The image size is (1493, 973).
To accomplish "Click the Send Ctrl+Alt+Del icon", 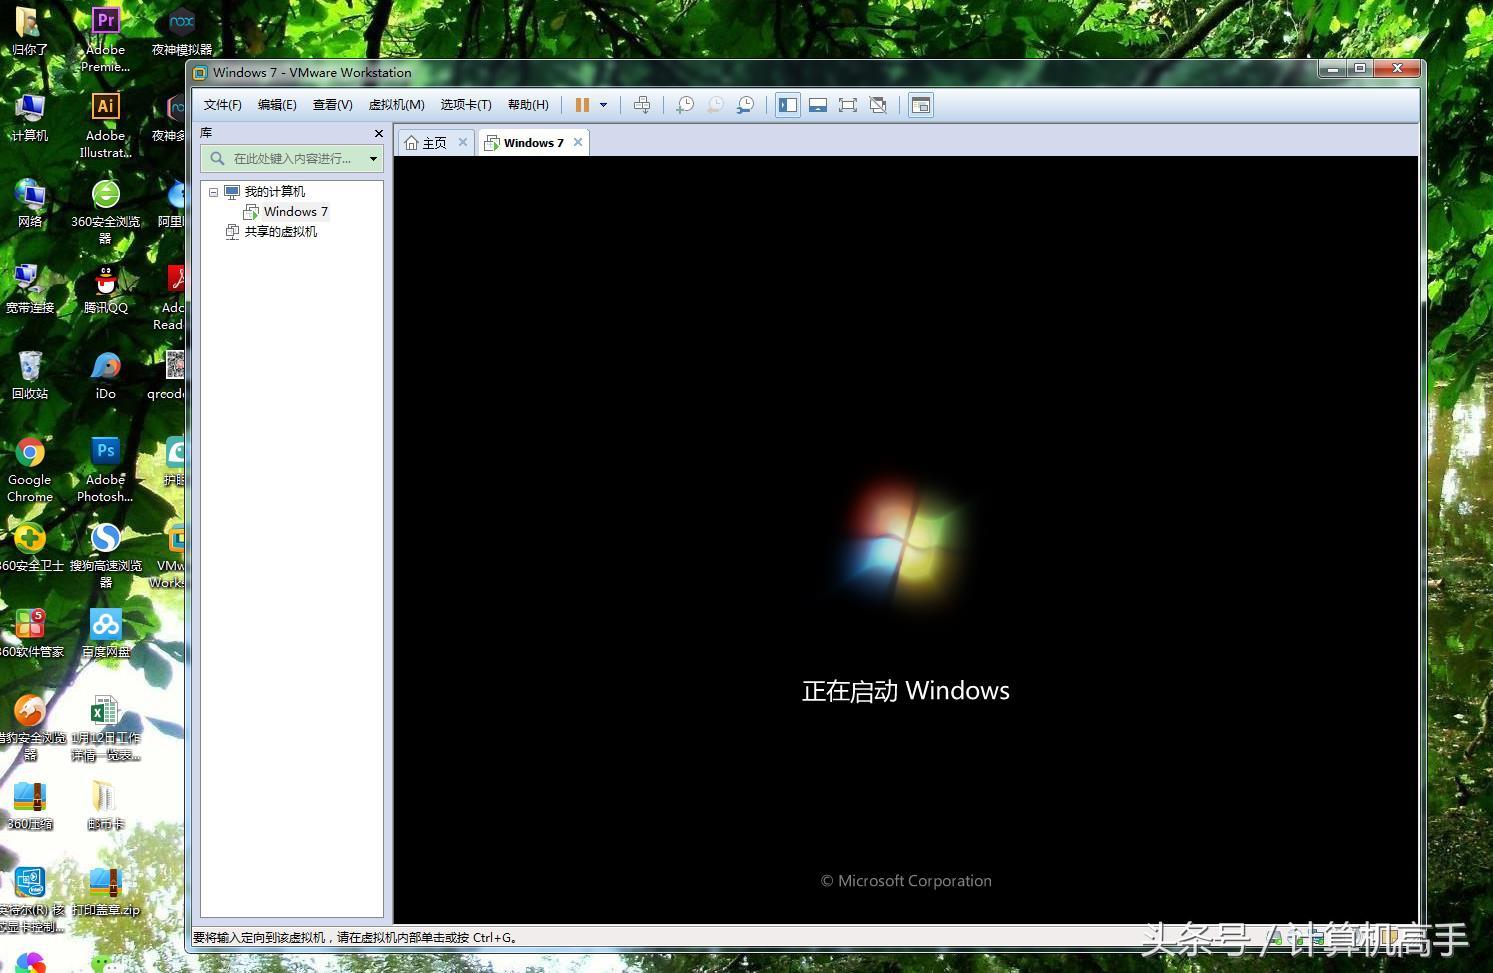I will click(x=642, y=105).
